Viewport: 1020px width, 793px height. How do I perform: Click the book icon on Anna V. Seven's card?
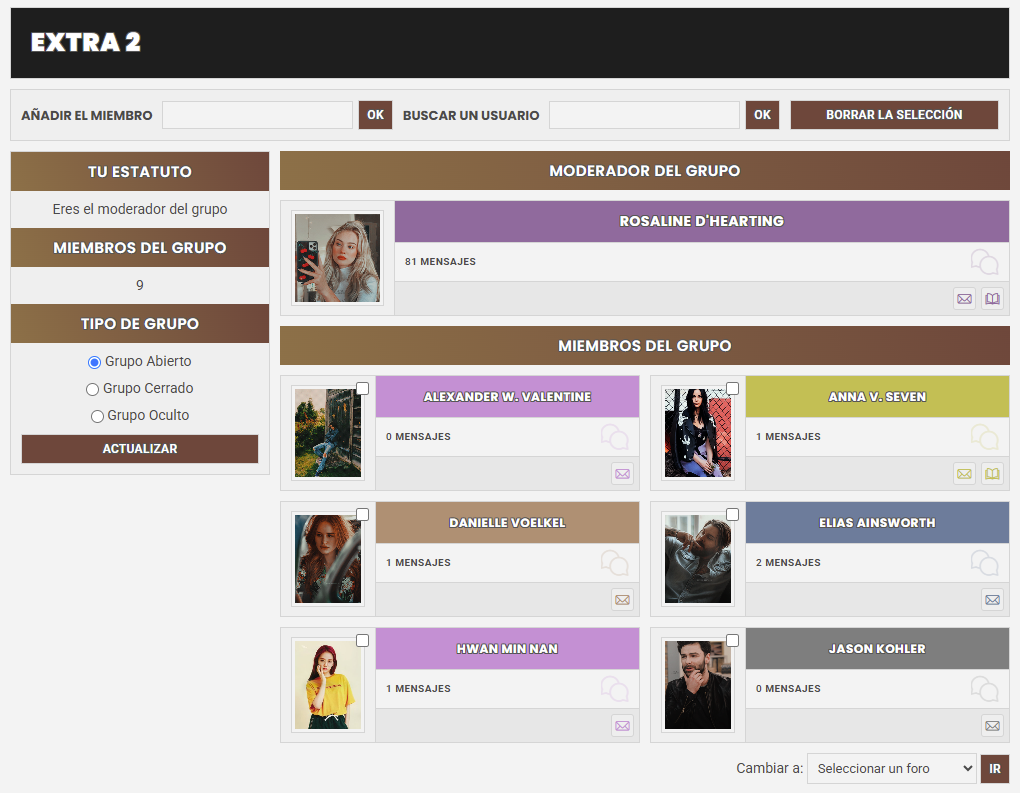coord(992,474)
